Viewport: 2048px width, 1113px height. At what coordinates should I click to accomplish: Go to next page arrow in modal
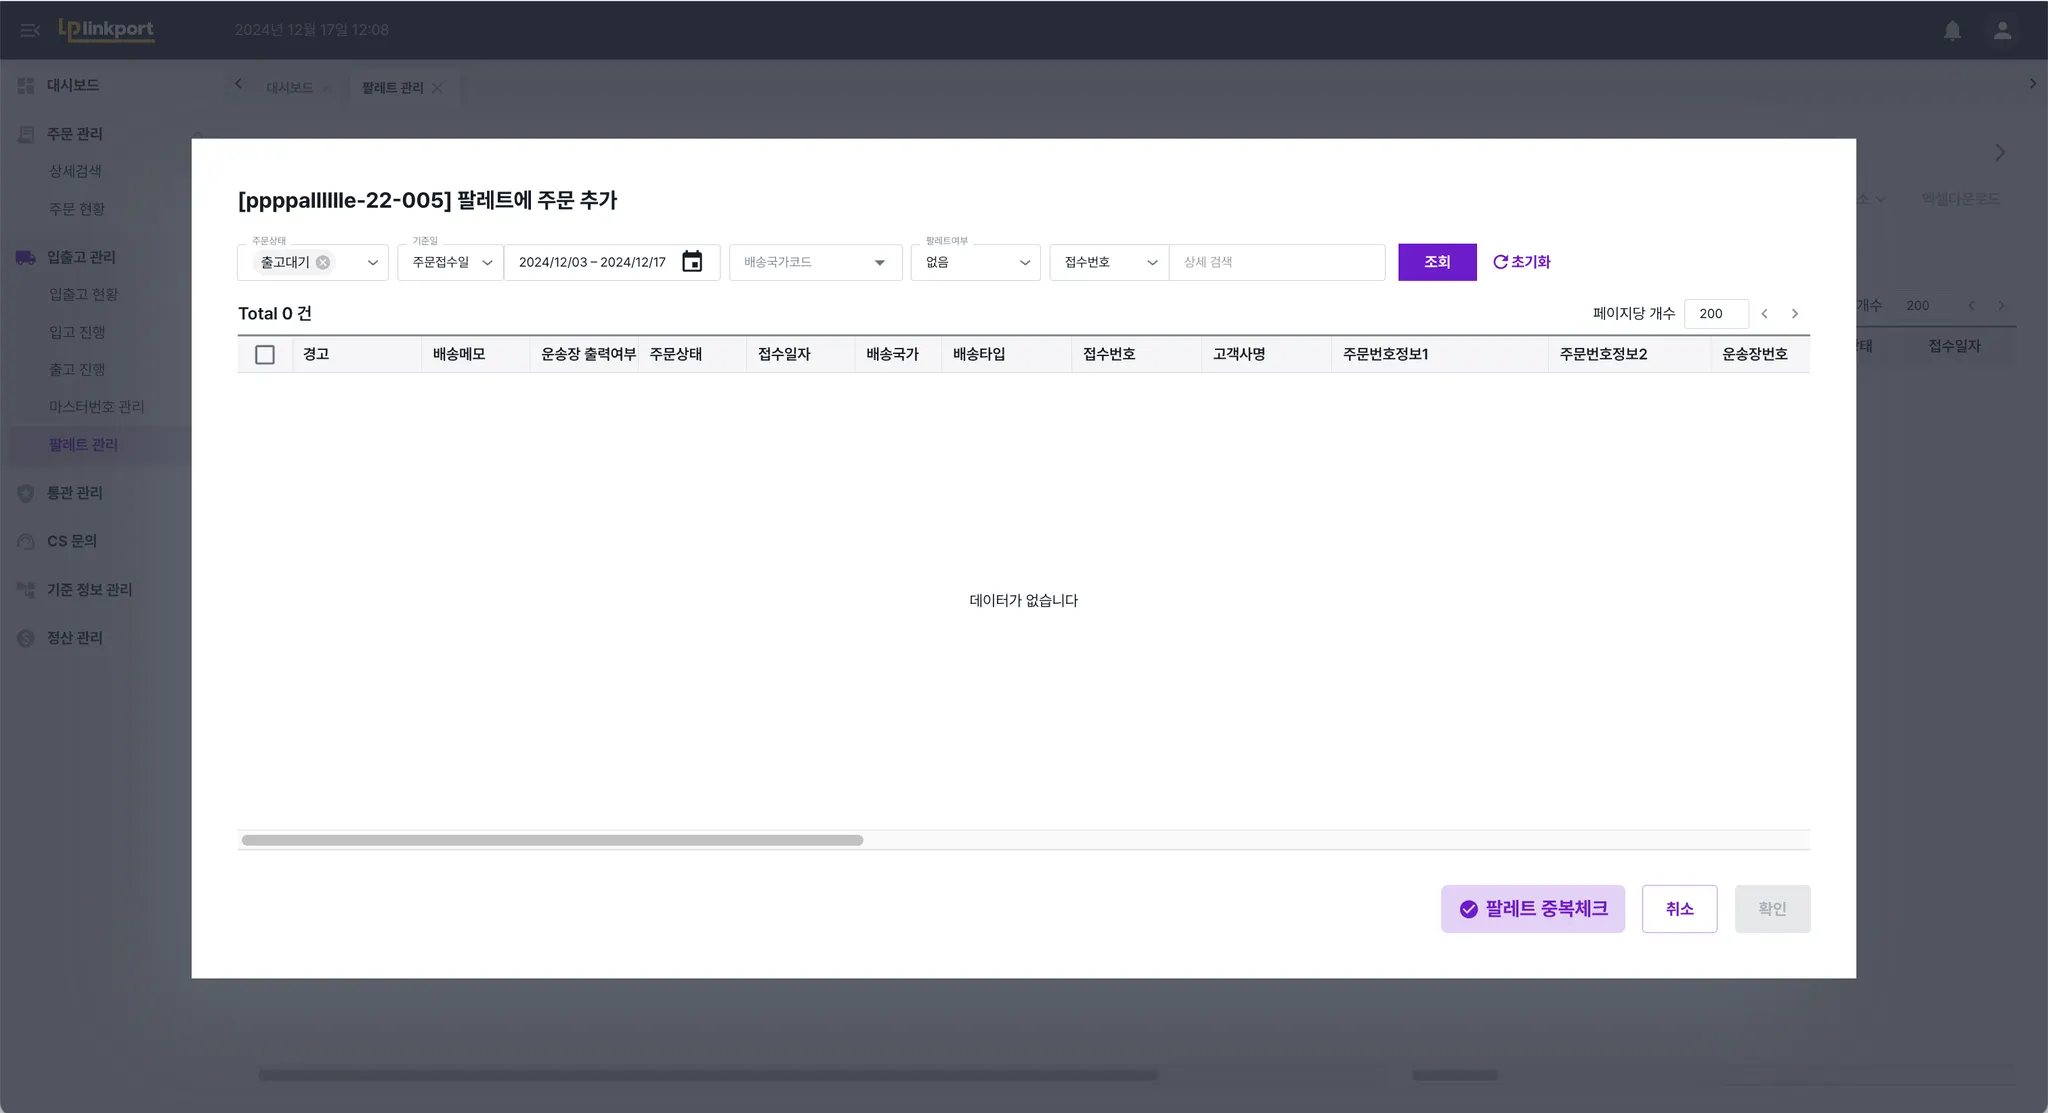pyautogui.click(x=1795, y=314)
